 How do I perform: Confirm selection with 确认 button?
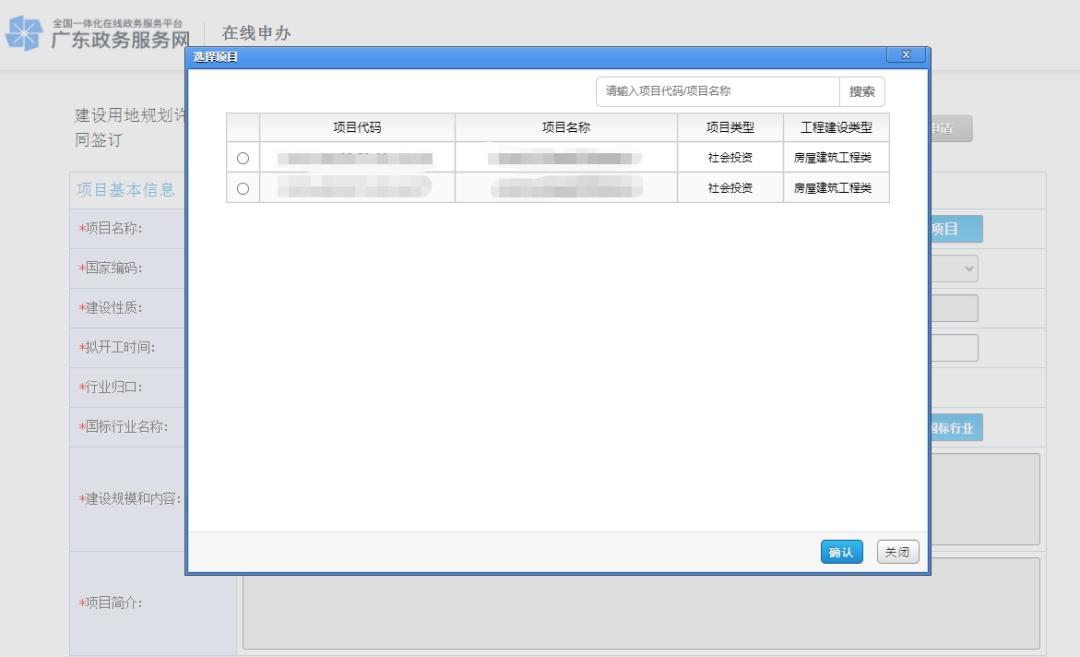(x=840, y=552)
